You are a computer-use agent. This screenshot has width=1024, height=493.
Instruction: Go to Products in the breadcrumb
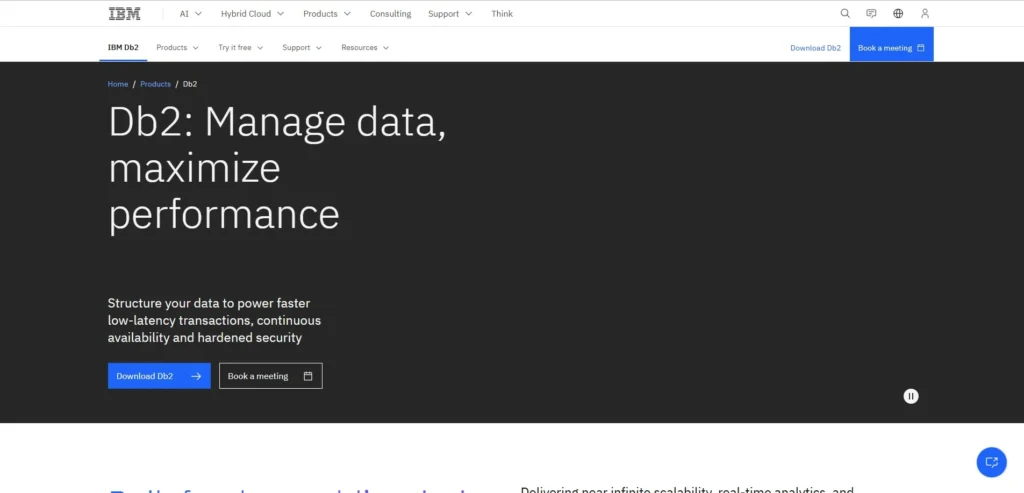(155, 84)
